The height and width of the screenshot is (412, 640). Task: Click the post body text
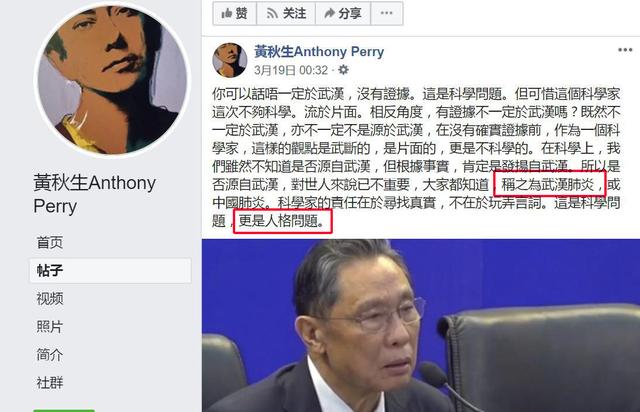coord(416,157)
